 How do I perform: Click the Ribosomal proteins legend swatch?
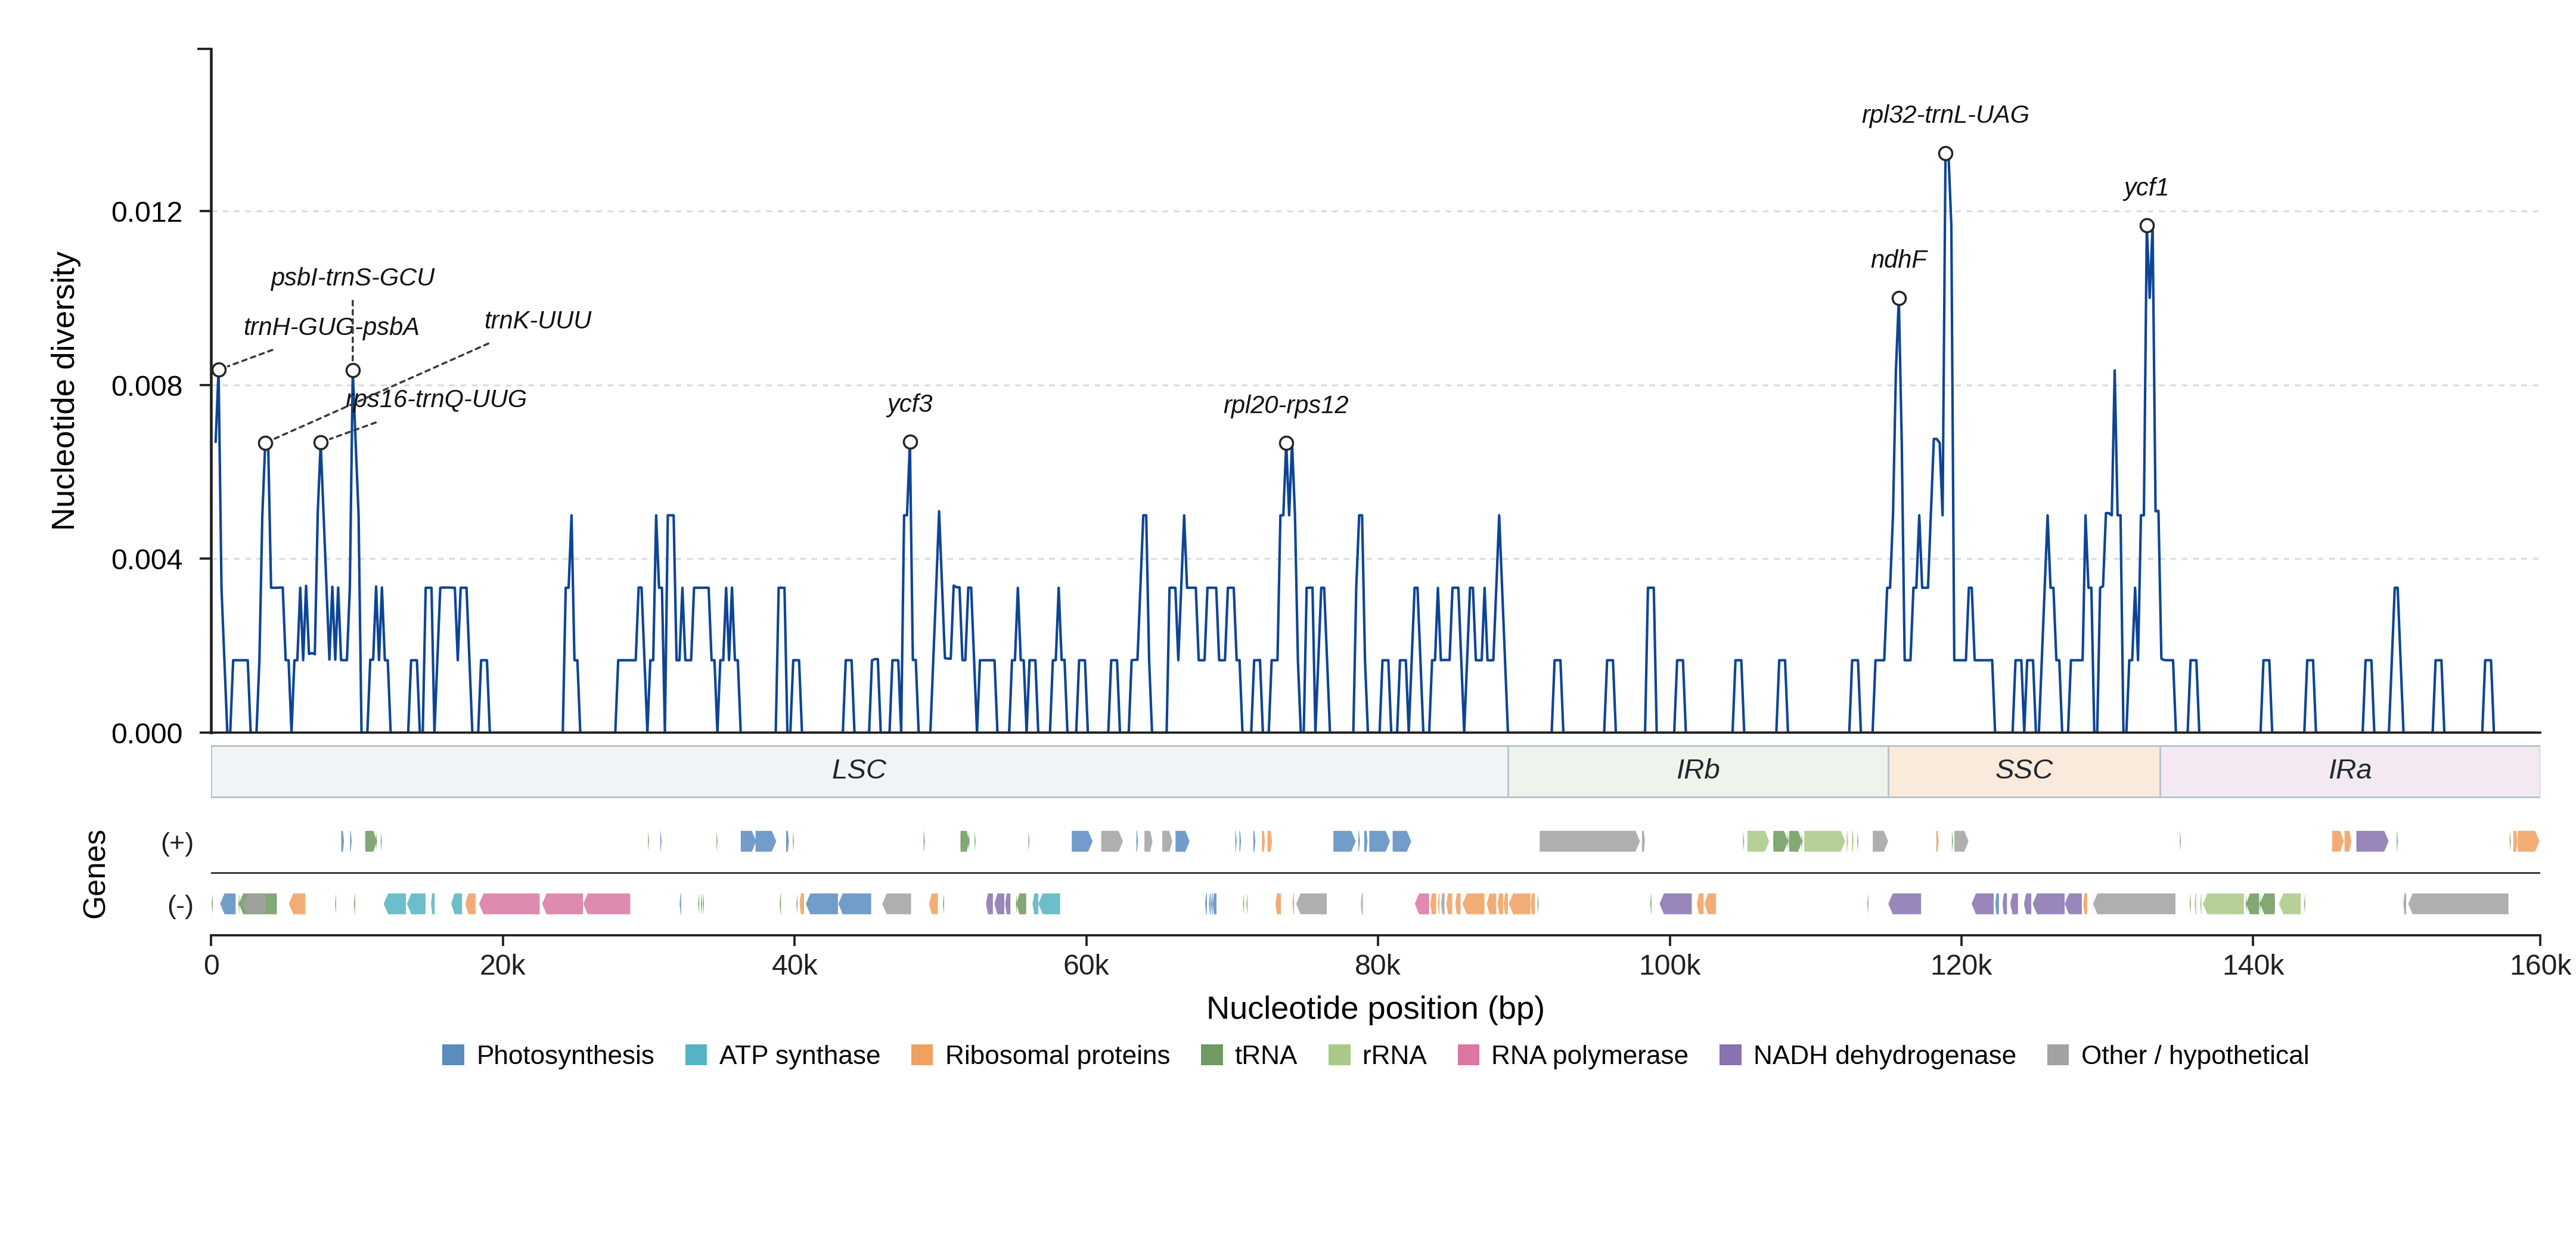(922, 1055)
